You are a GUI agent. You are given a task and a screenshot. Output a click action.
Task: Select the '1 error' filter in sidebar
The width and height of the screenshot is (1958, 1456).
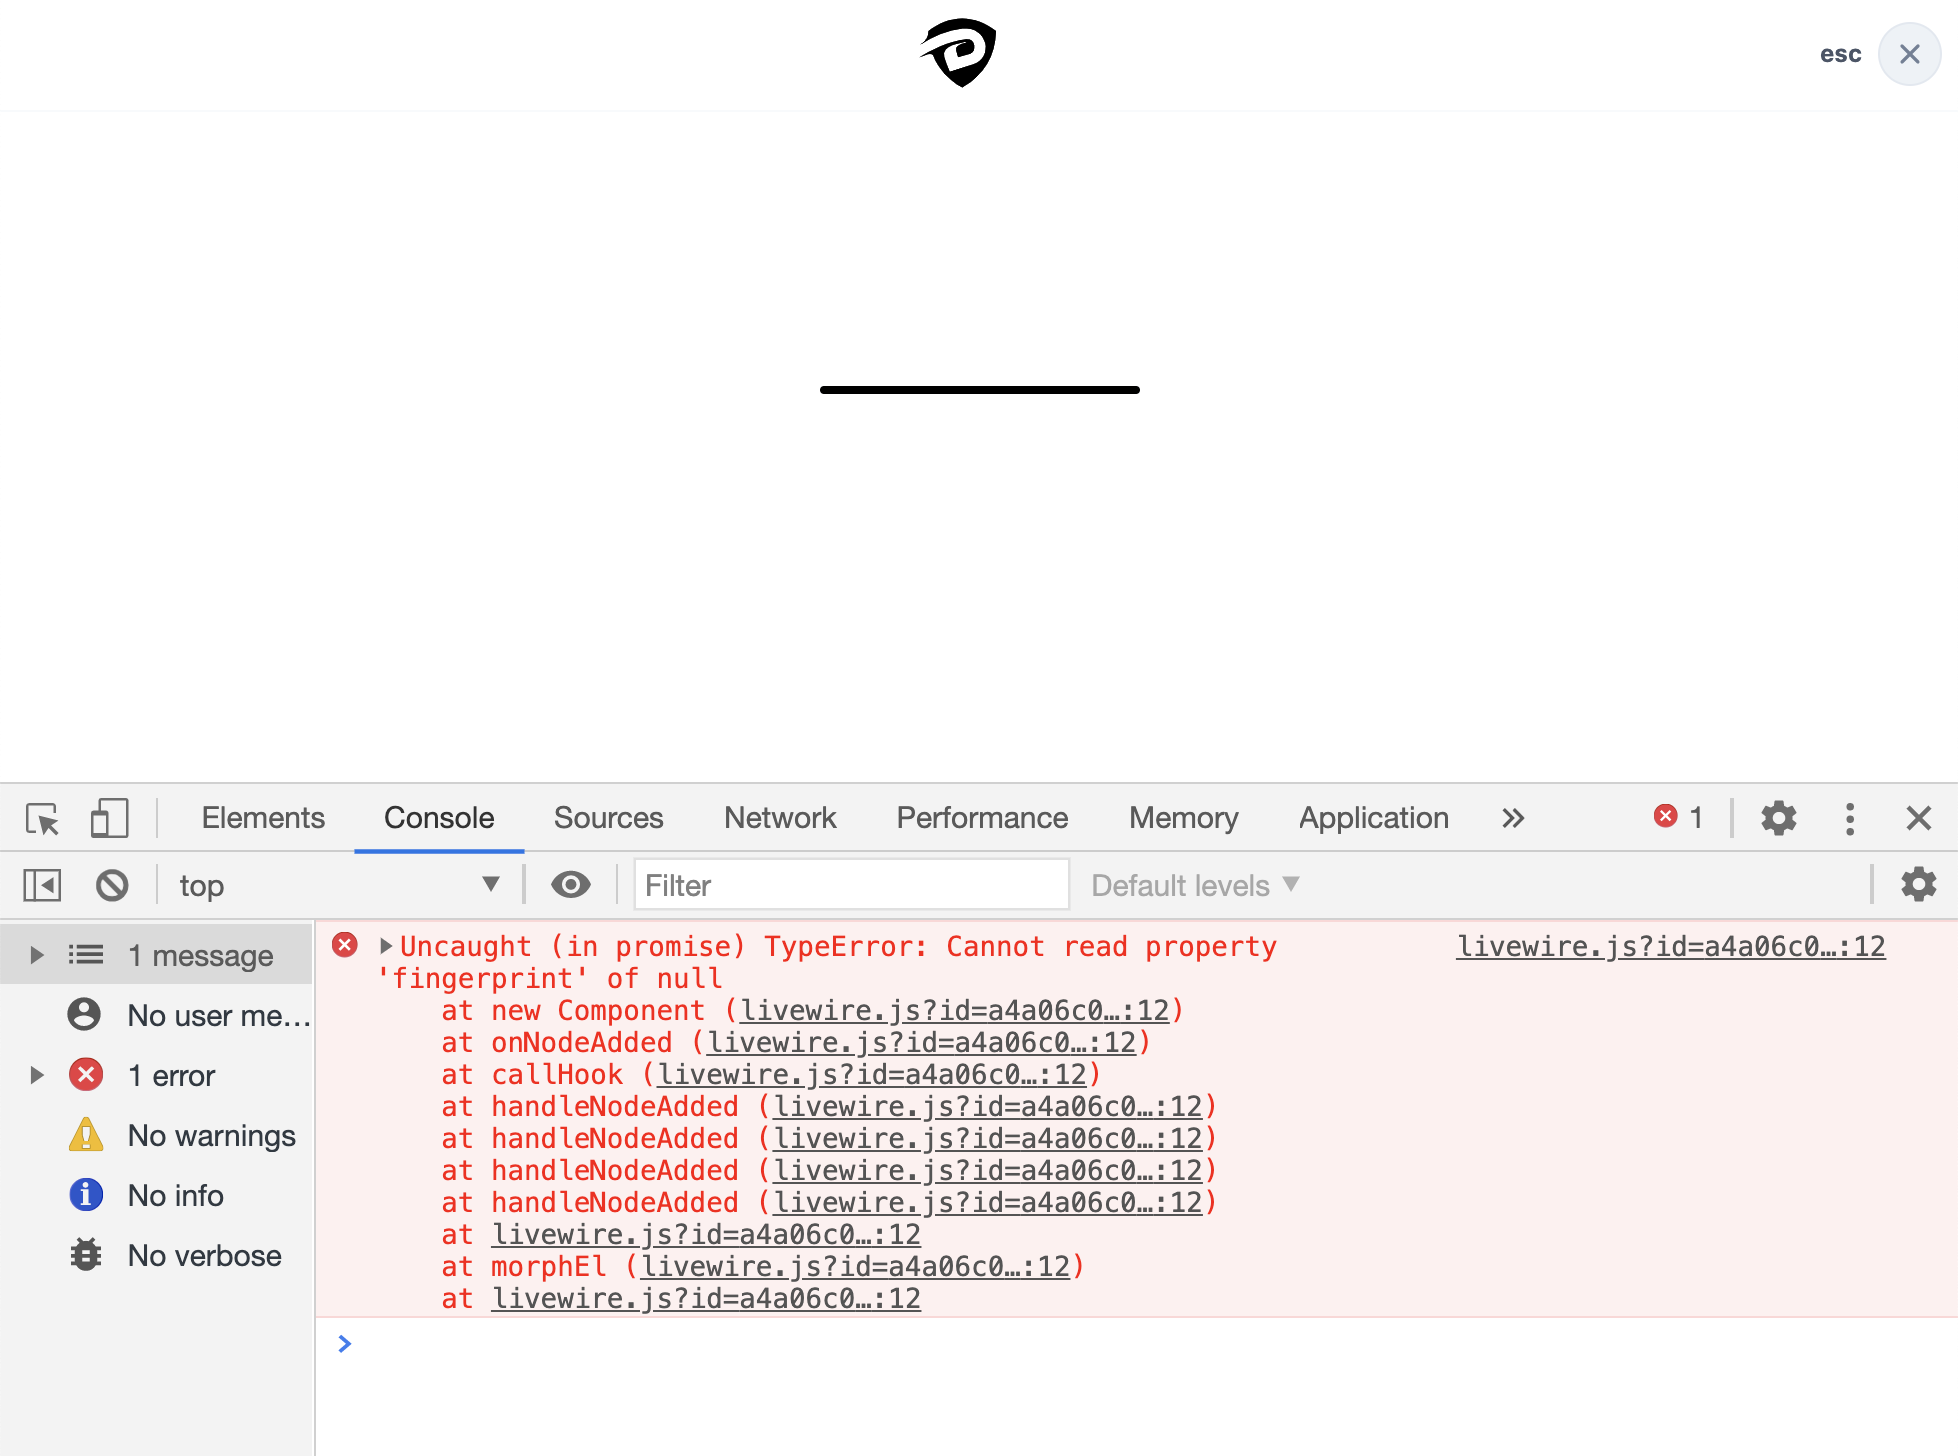(172, 1075)
